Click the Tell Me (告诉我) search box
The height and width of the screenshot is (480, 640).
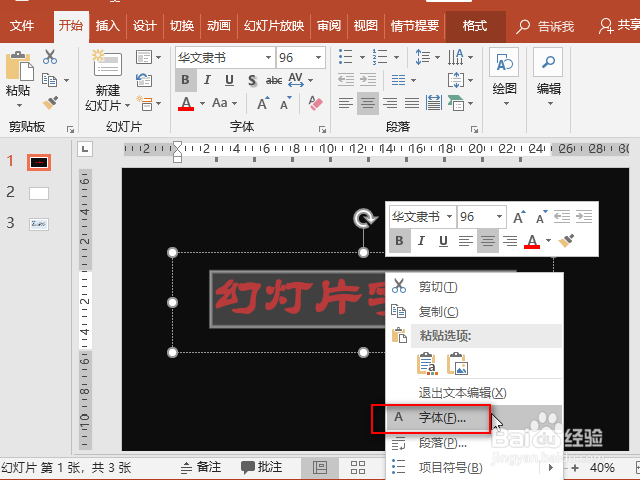click(545, 27)
